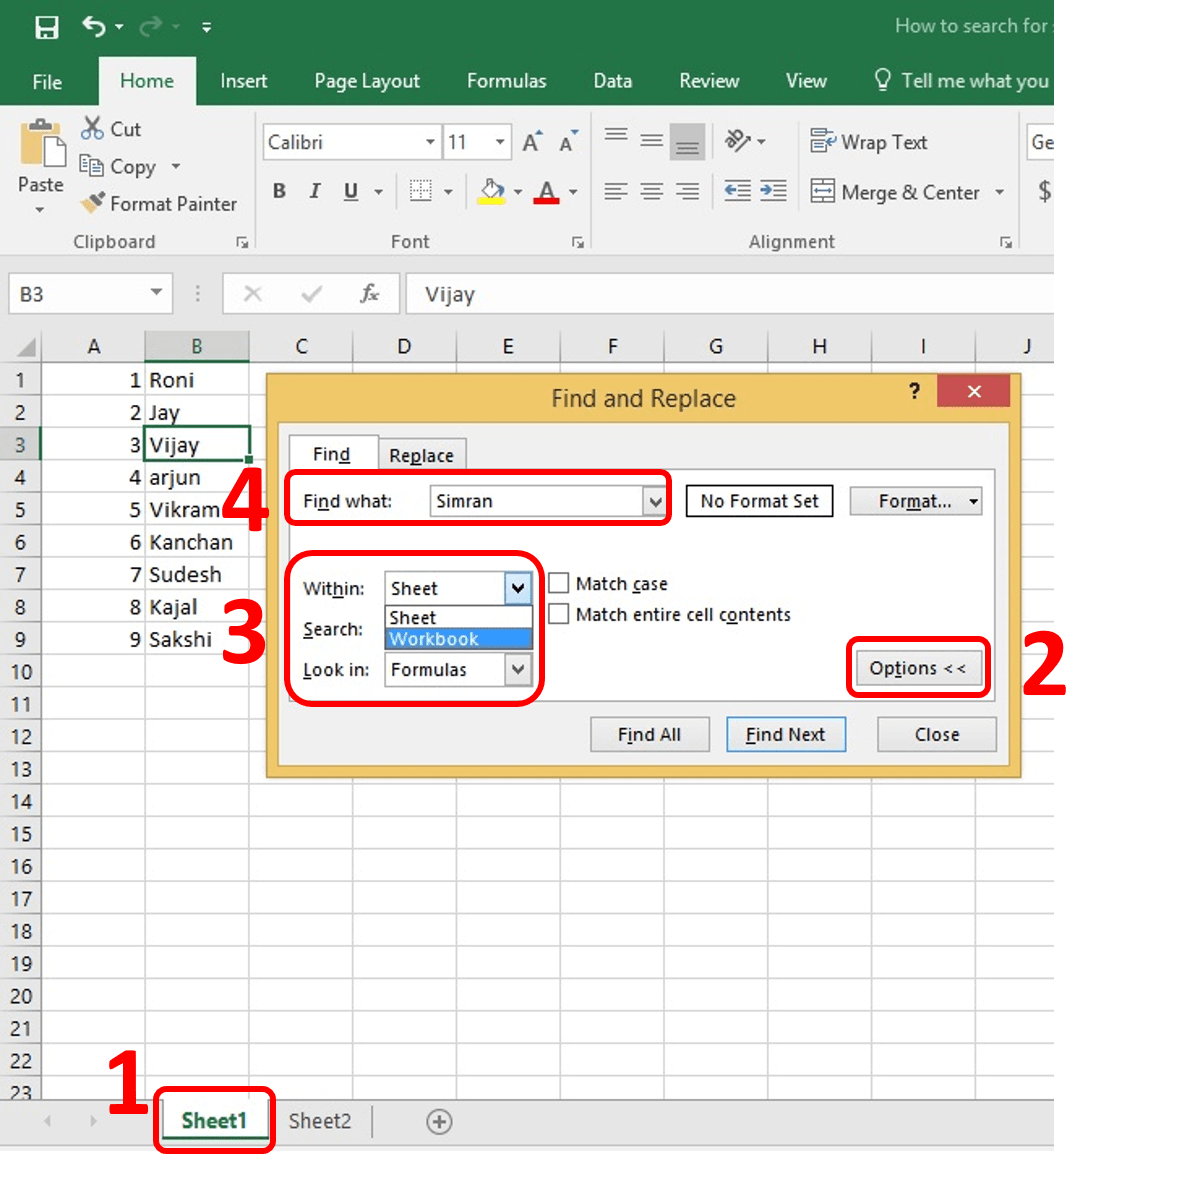Click the Find Next button
1180x1200 pixels.
point(786,735)
